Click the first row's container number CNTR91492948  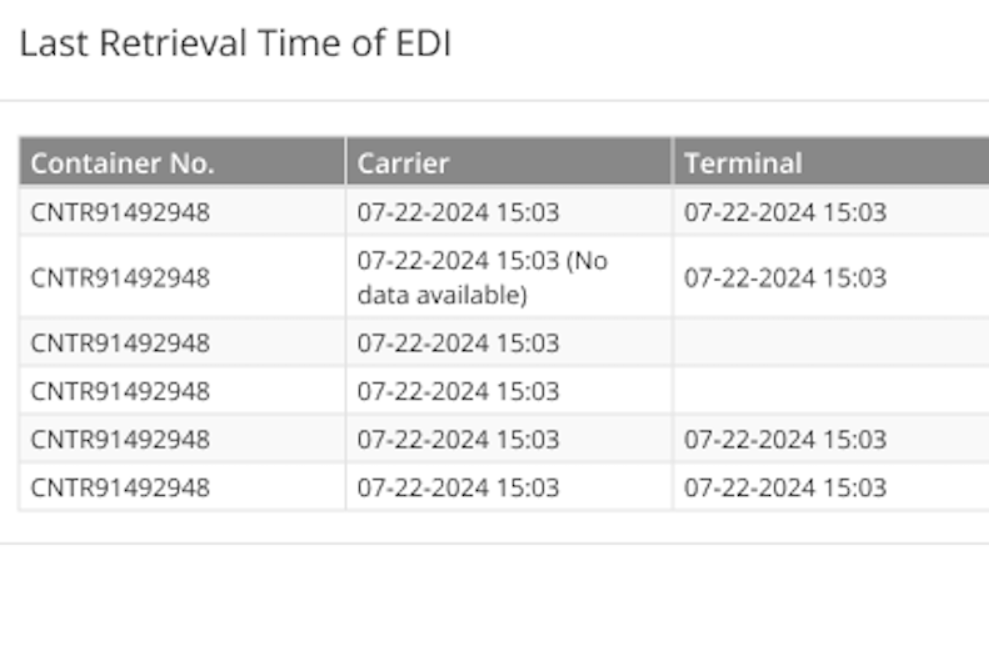[120, 212]
